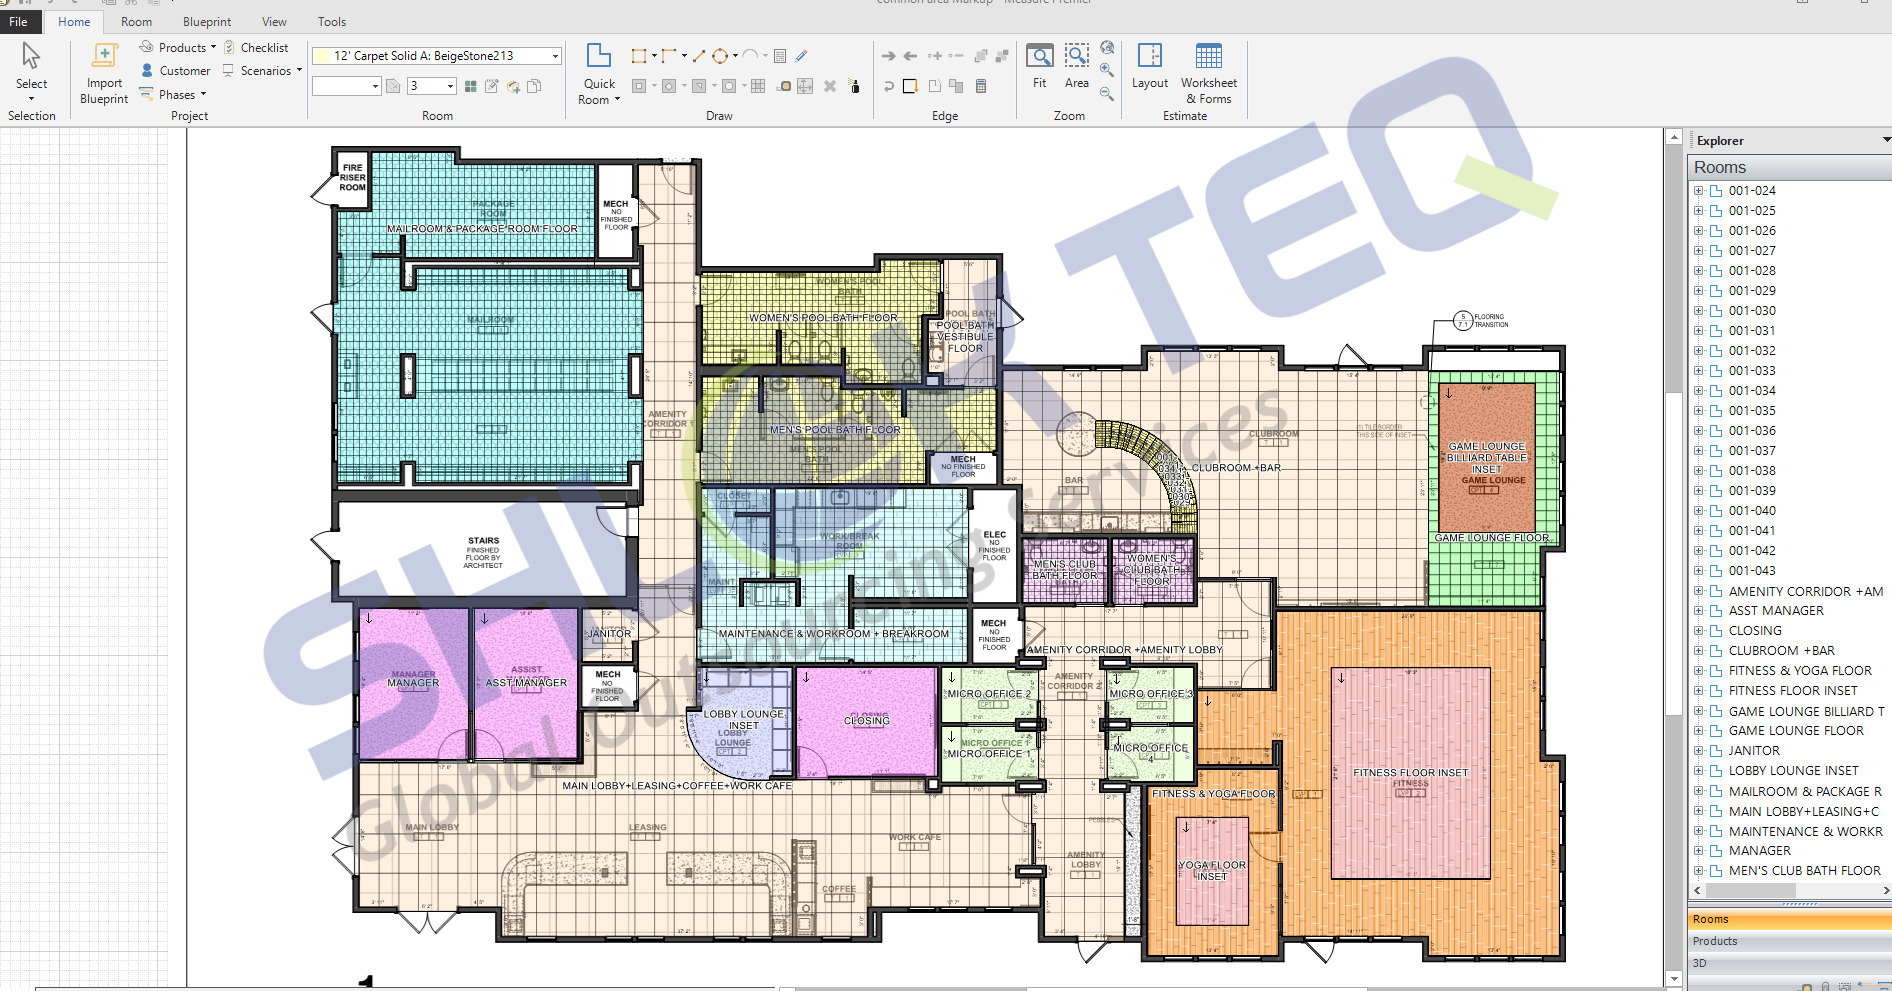Switch to the Blueprint ribbon tab

point(207,21)
